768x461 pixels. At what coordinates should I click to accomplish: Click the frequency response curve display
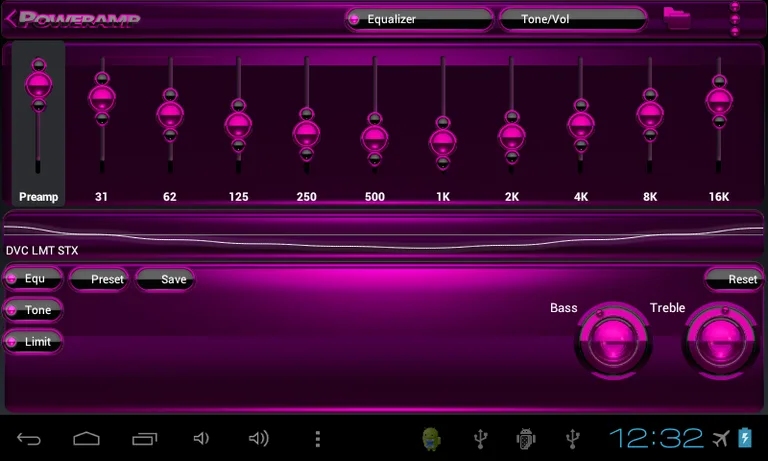[x=384, y=235]
